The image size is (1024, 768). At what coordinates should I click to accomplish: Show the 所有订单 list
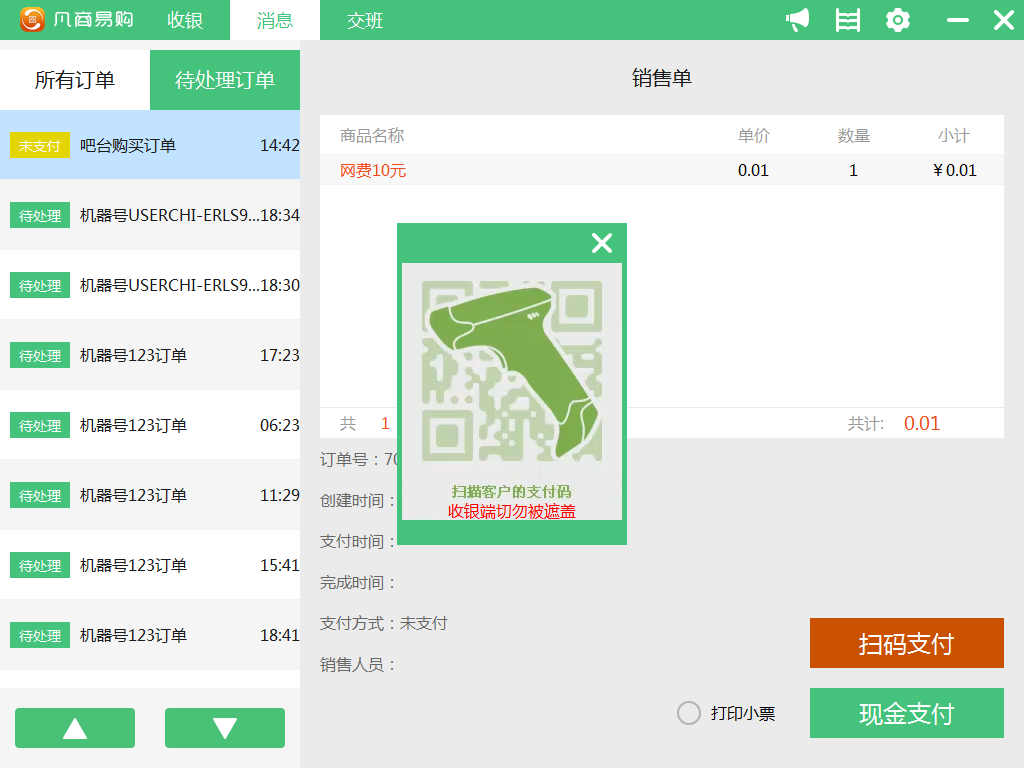75,80
